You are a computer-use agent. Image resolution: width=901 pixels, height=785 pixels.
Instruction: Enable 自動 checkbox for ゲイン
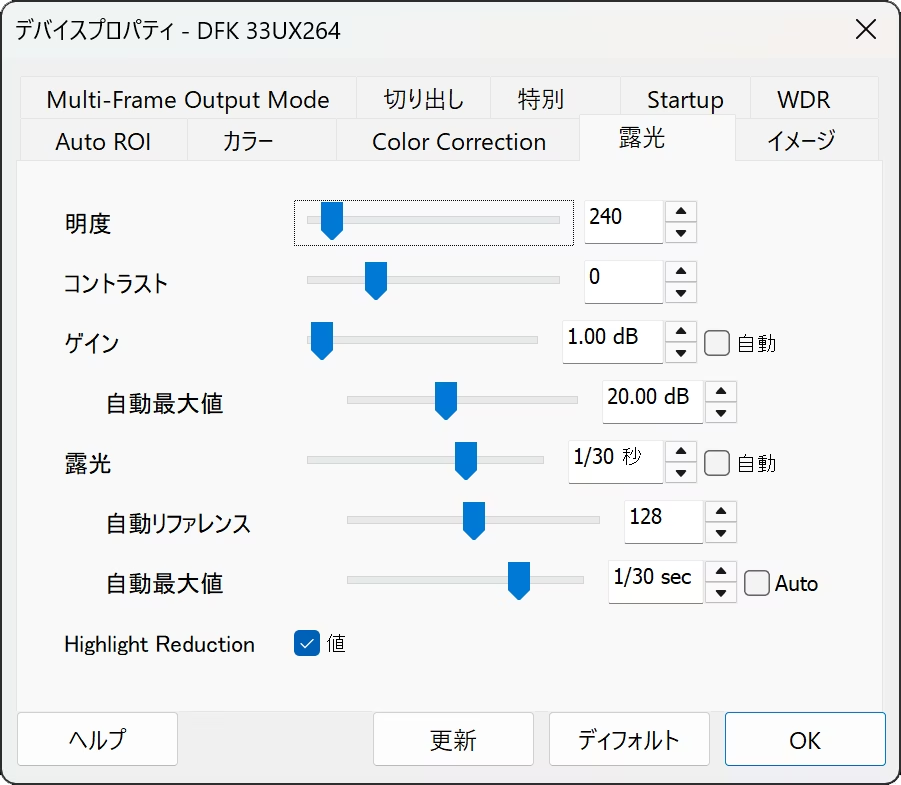click(717, 343)
